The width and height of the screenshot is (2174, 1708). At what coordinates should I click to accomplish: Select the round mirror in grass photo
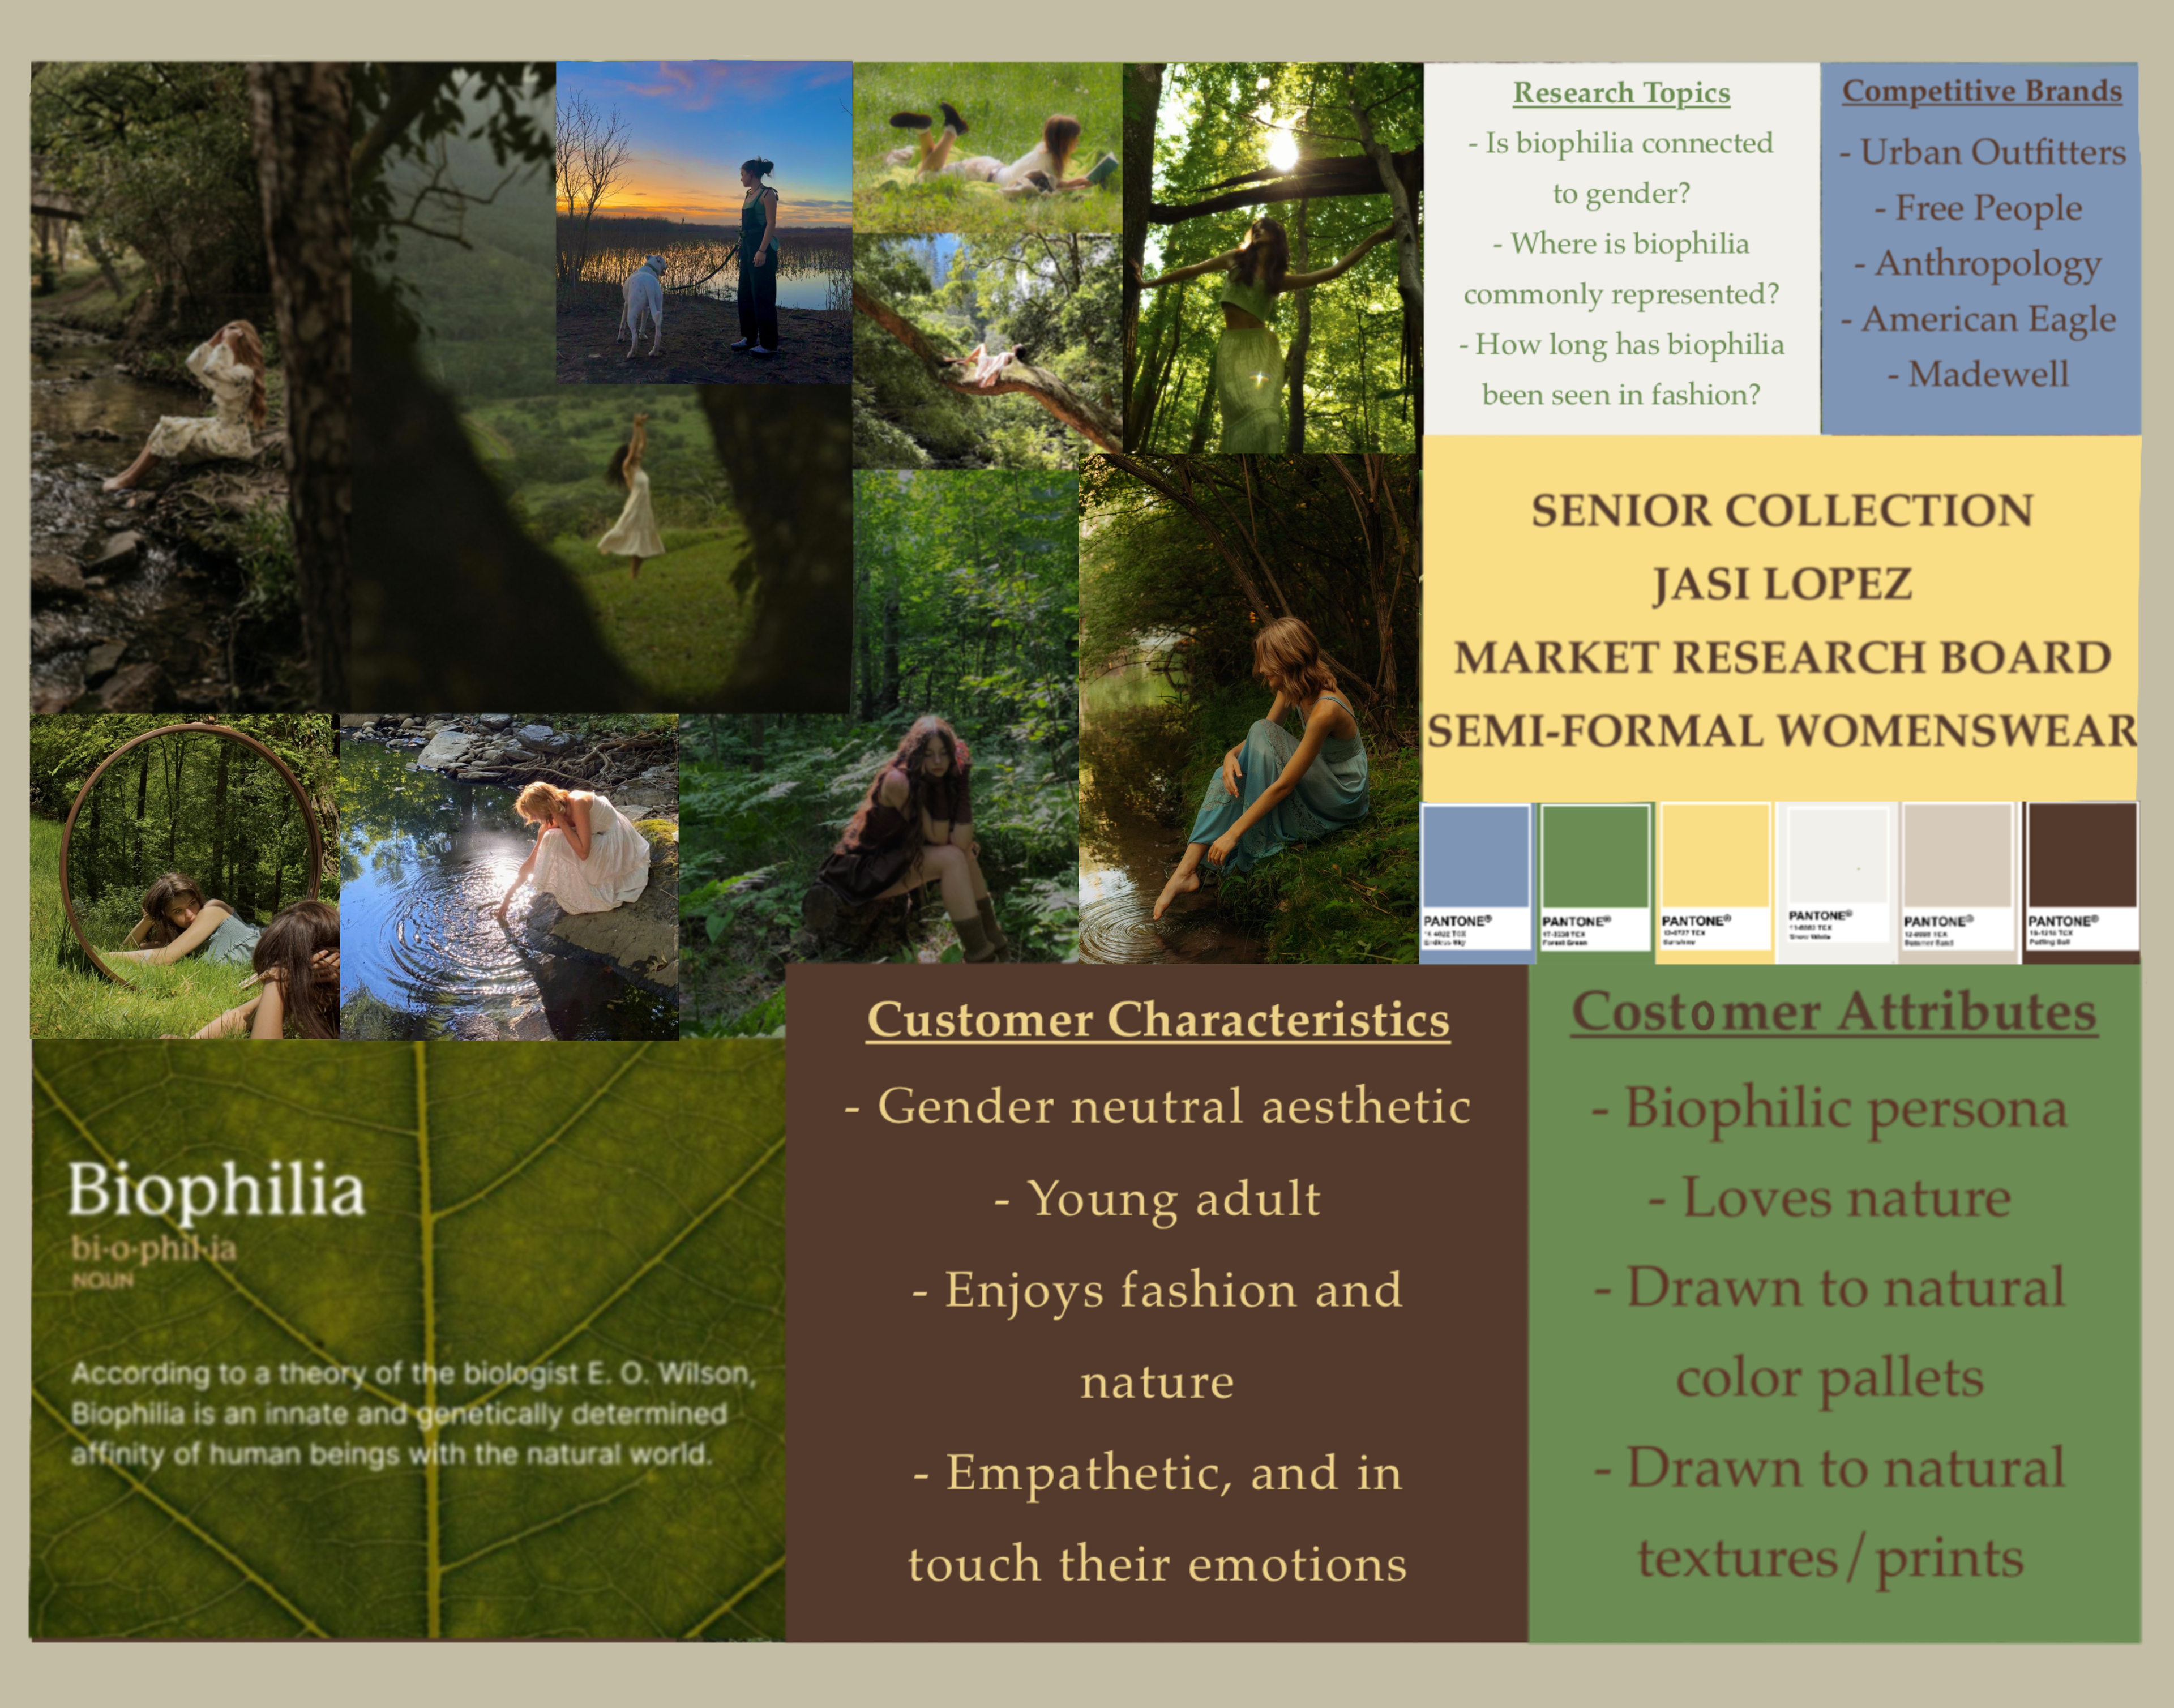pos(184,876)
